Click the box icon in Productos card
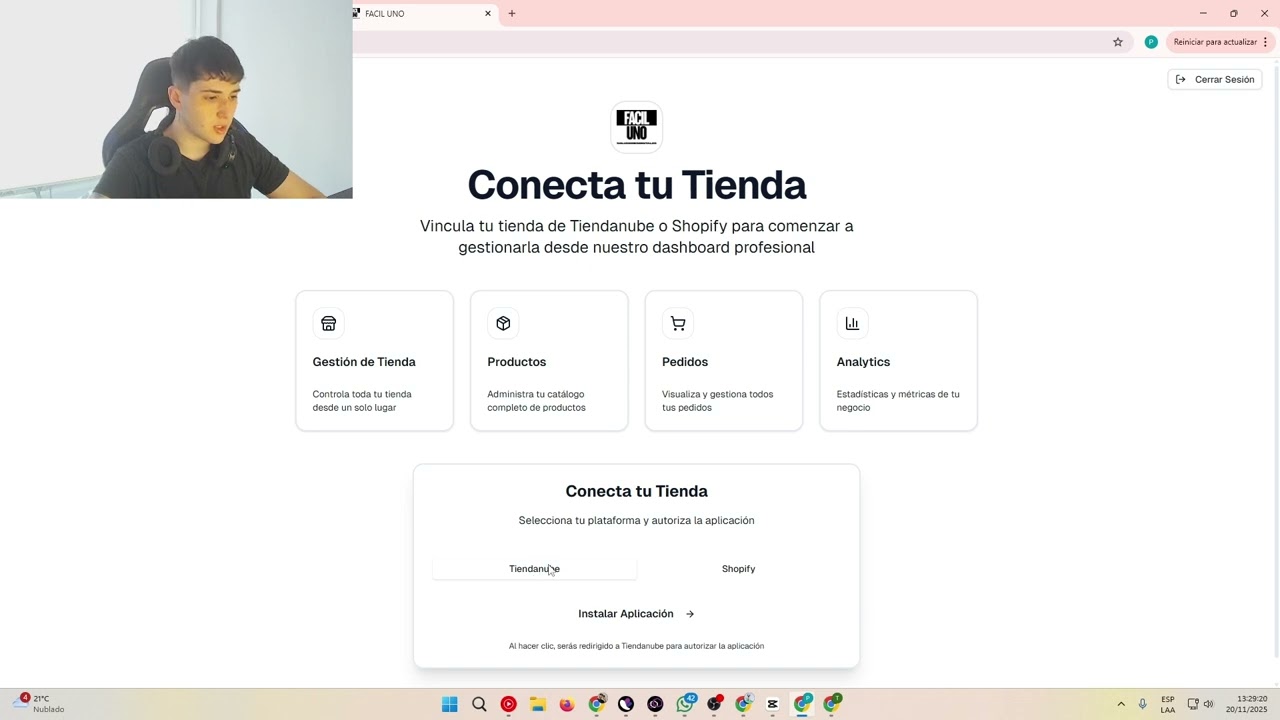1280x720 pixels. 503,323
